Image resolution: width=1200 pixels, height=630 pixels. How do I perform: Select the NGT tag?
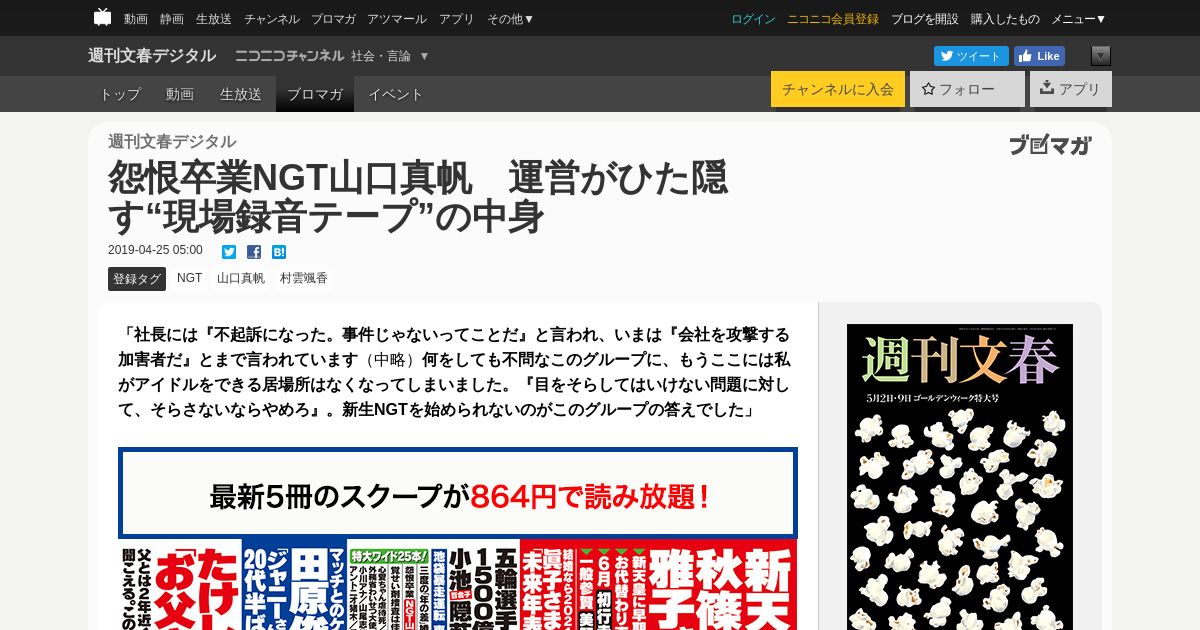[190, 278]
